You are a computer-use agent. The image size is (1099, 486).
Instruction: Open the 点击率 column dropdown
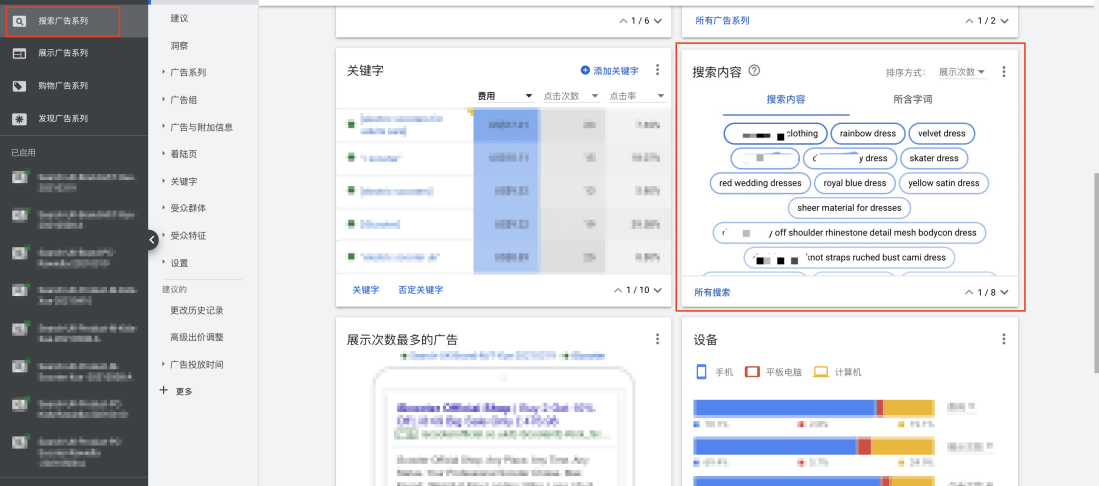(636, 96)
